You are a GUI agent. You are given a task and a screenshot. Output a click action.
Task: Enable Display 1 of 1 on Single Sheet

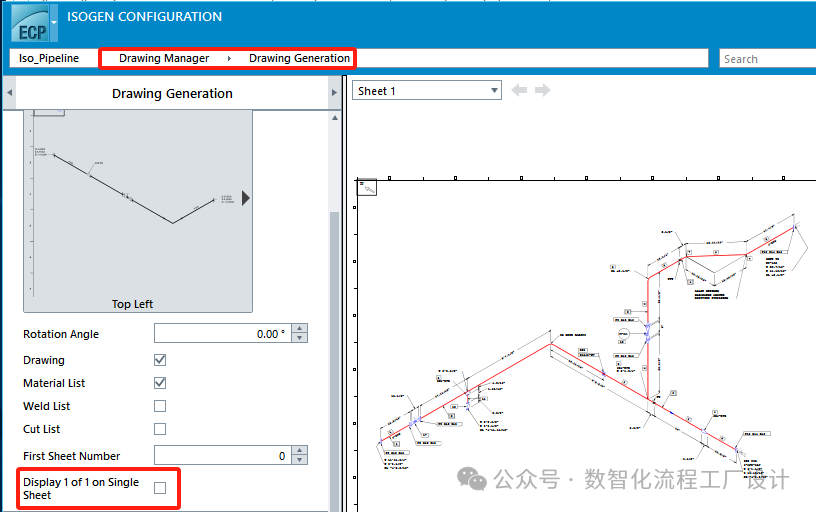point(160,488)
